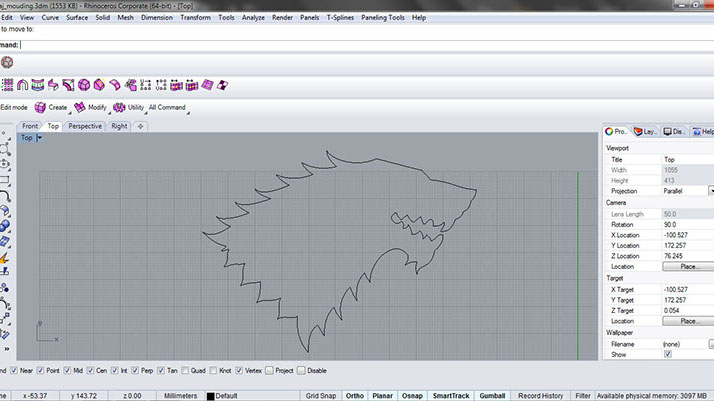Viewport: 714px width, 401px height.
Task: Open the T-Splines menu
Action: click(x=340, y=17)
